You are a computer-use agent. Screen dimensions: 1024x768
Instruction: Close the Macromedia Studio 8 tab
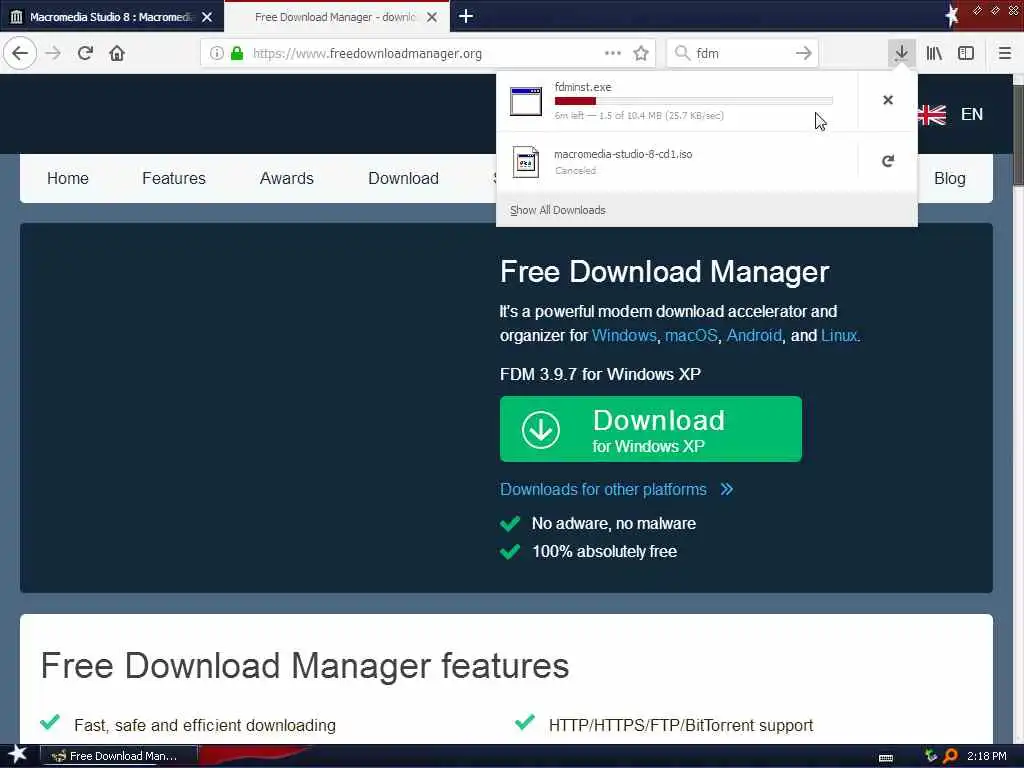click(x=207, y=17)
